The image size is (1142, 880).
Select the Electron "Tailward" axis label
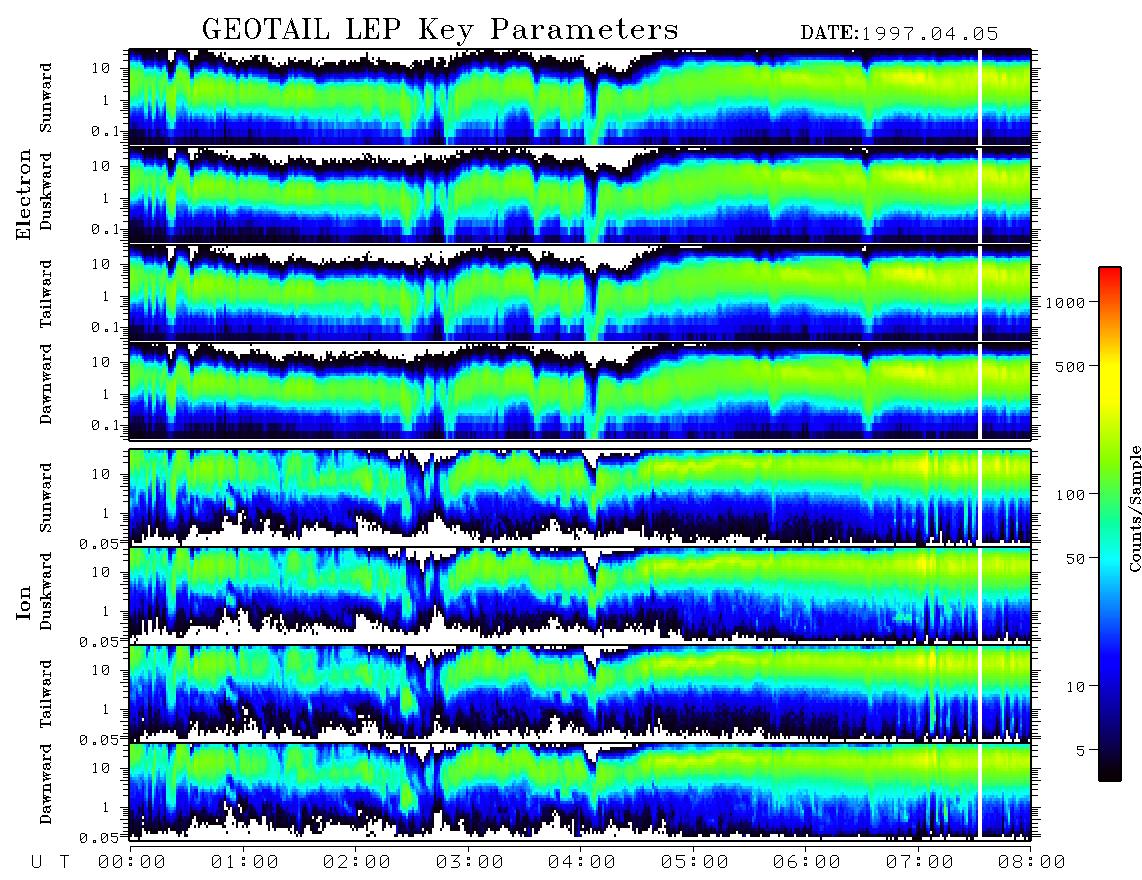pos(46,294)
